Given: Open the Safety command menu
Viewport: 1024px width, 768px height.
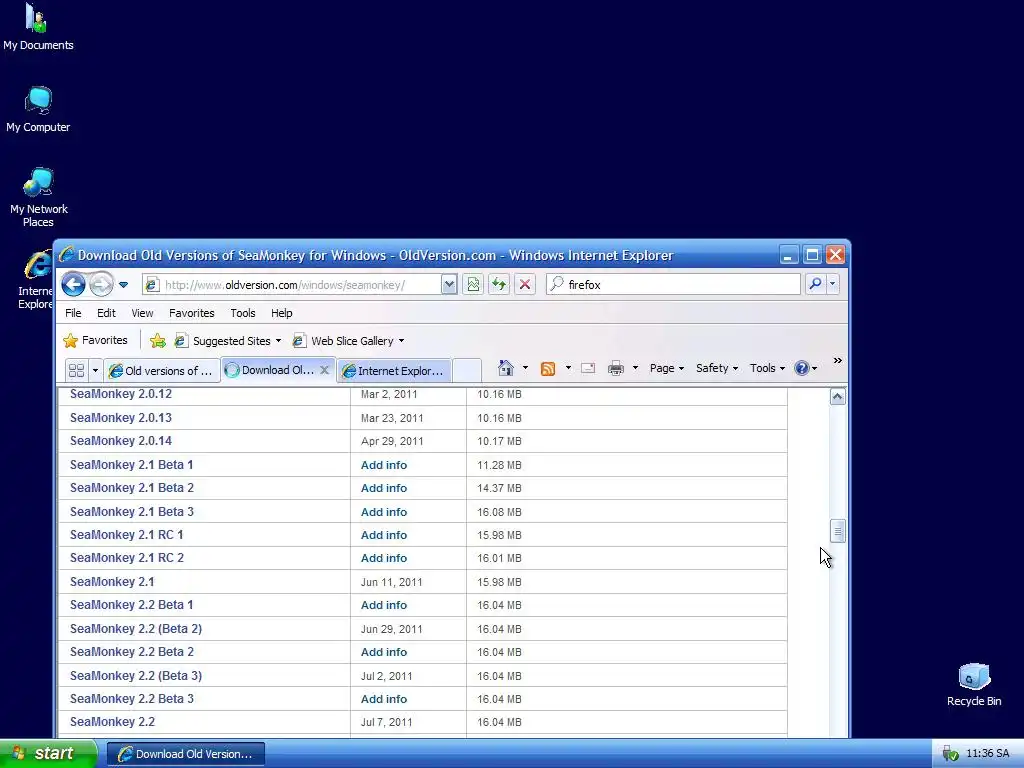Looking at the screenshot, I should click(x=716, y=368).
